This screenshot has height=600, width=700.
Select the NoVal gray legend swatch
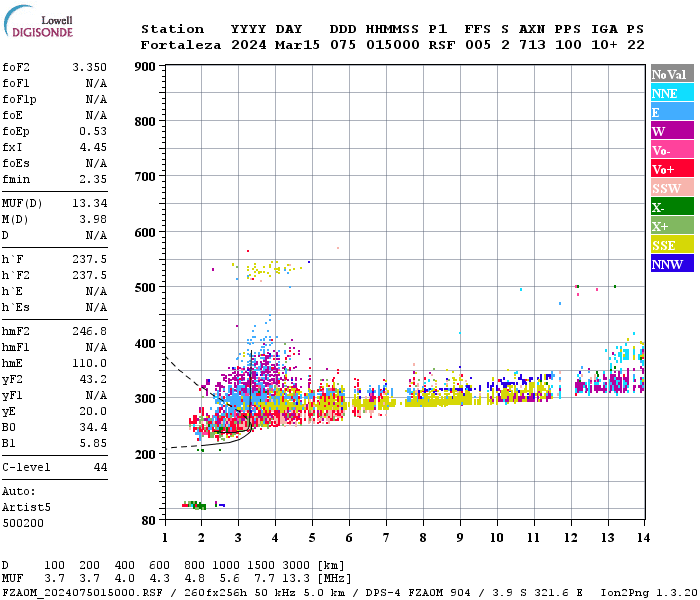click(x=672, y=74)
